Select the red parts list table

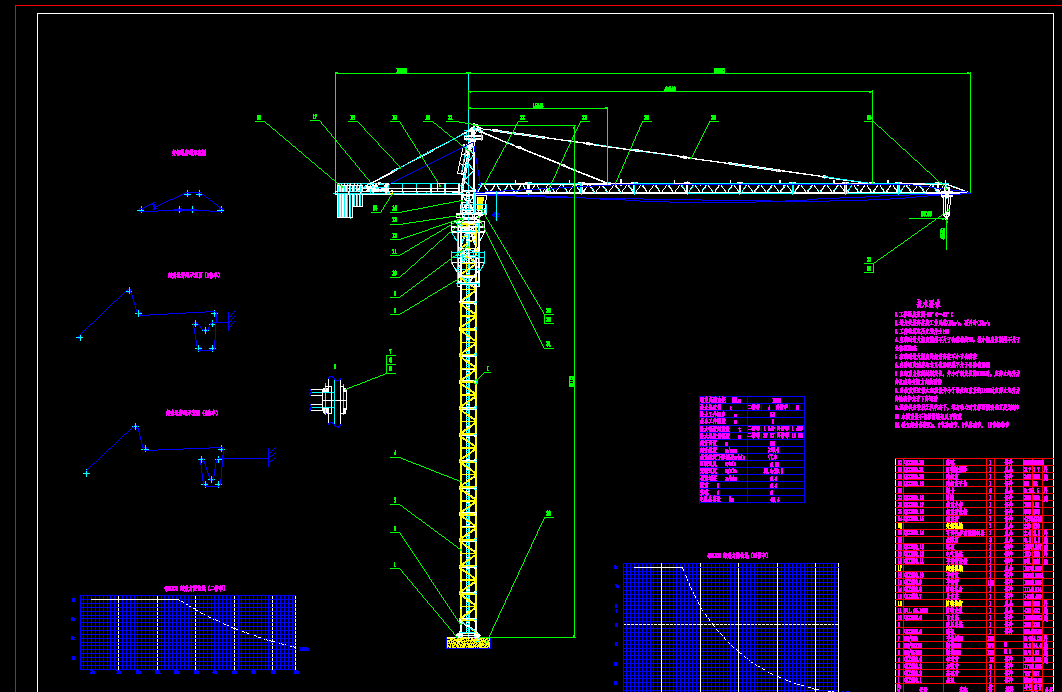975,575
